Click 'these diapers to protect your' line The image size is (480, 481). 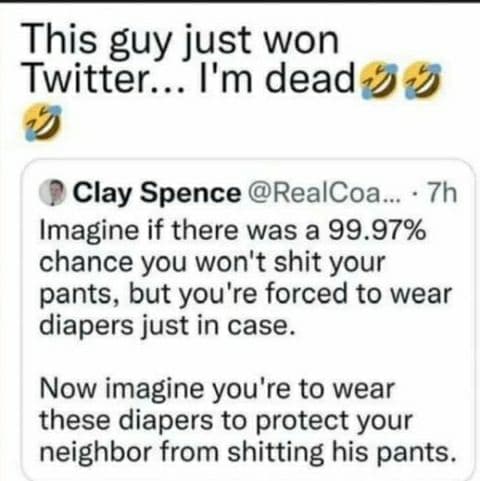pyautogui.click(x=226, y=421)
